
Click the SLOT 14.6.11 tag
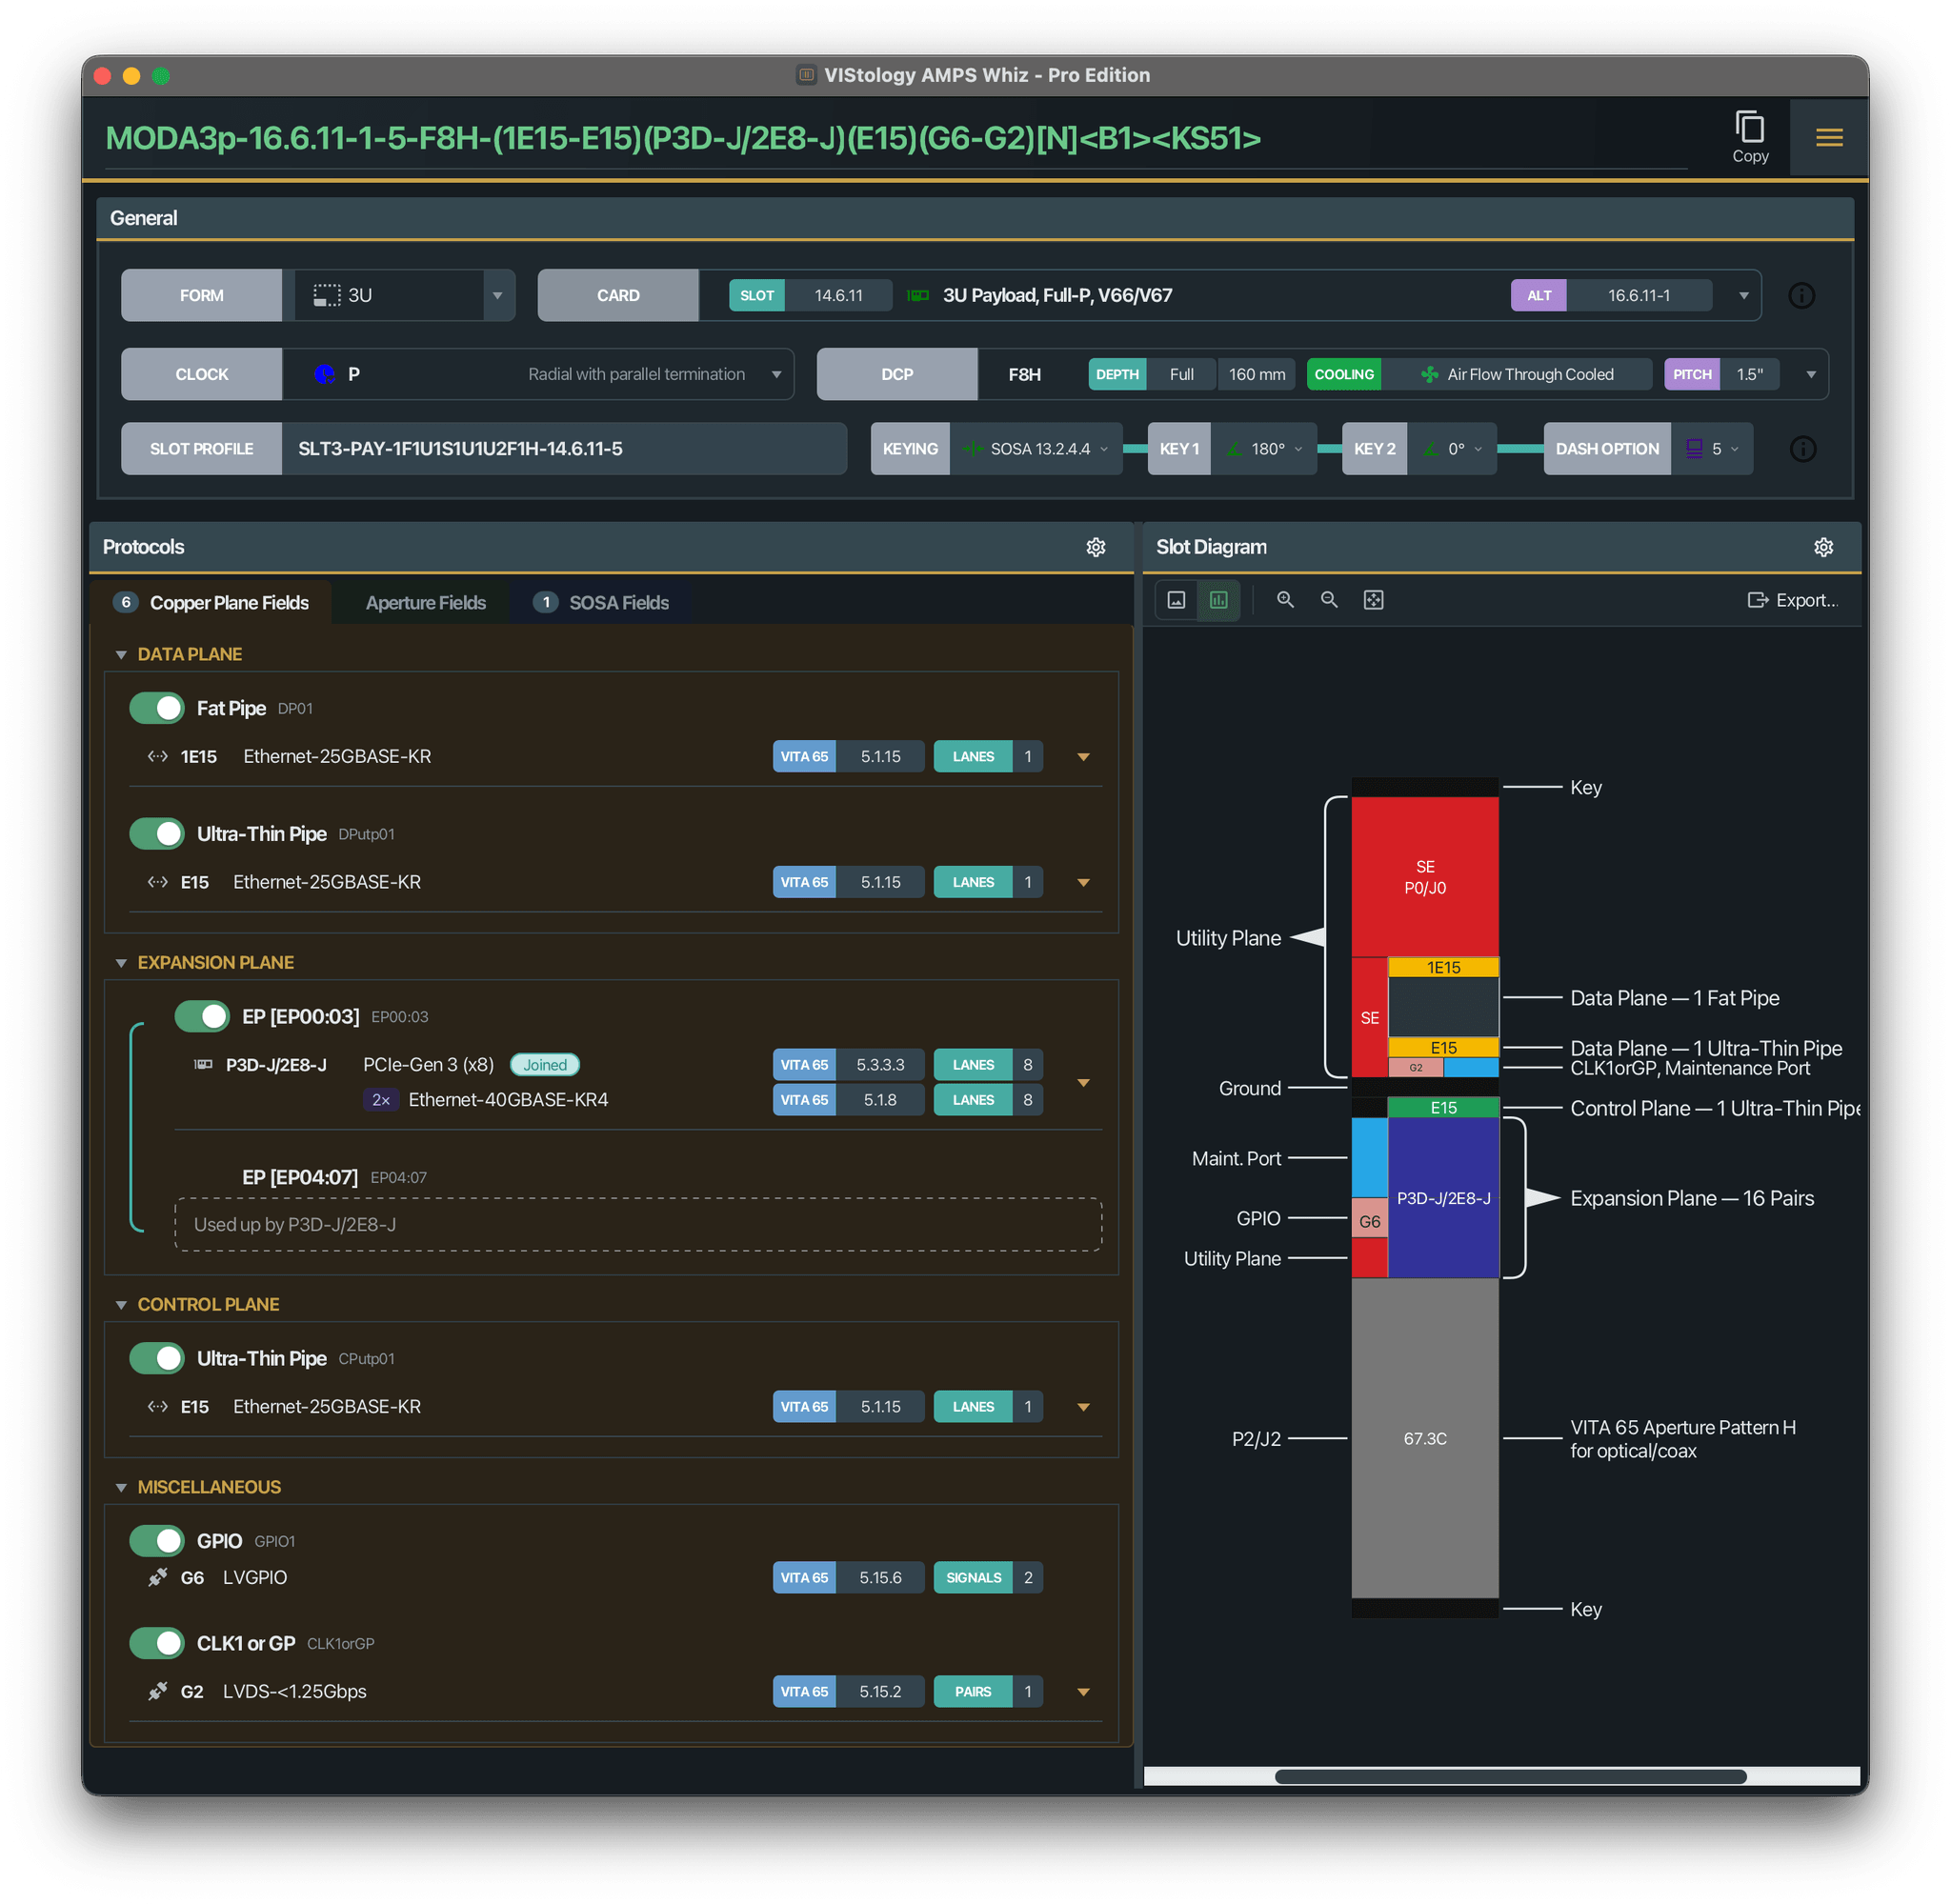(x=809, y=296)
